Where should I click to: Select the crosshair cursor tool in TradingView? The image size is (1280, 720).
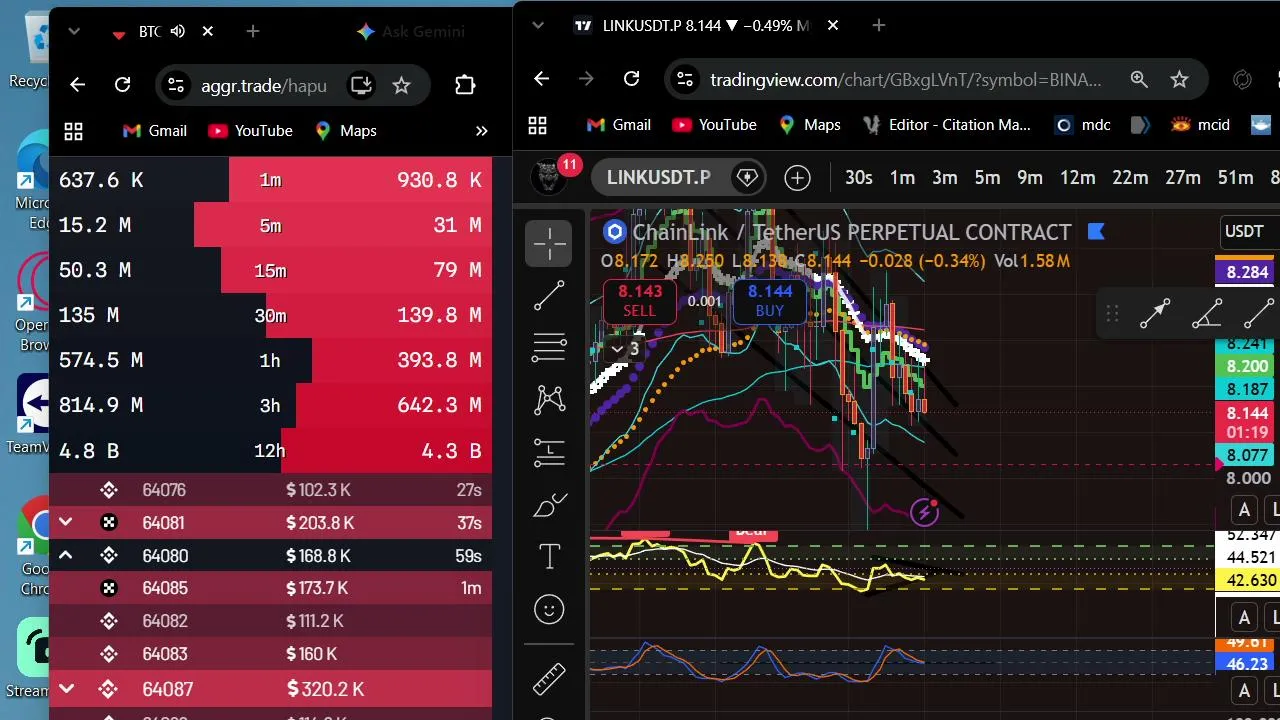click(549, 243)
